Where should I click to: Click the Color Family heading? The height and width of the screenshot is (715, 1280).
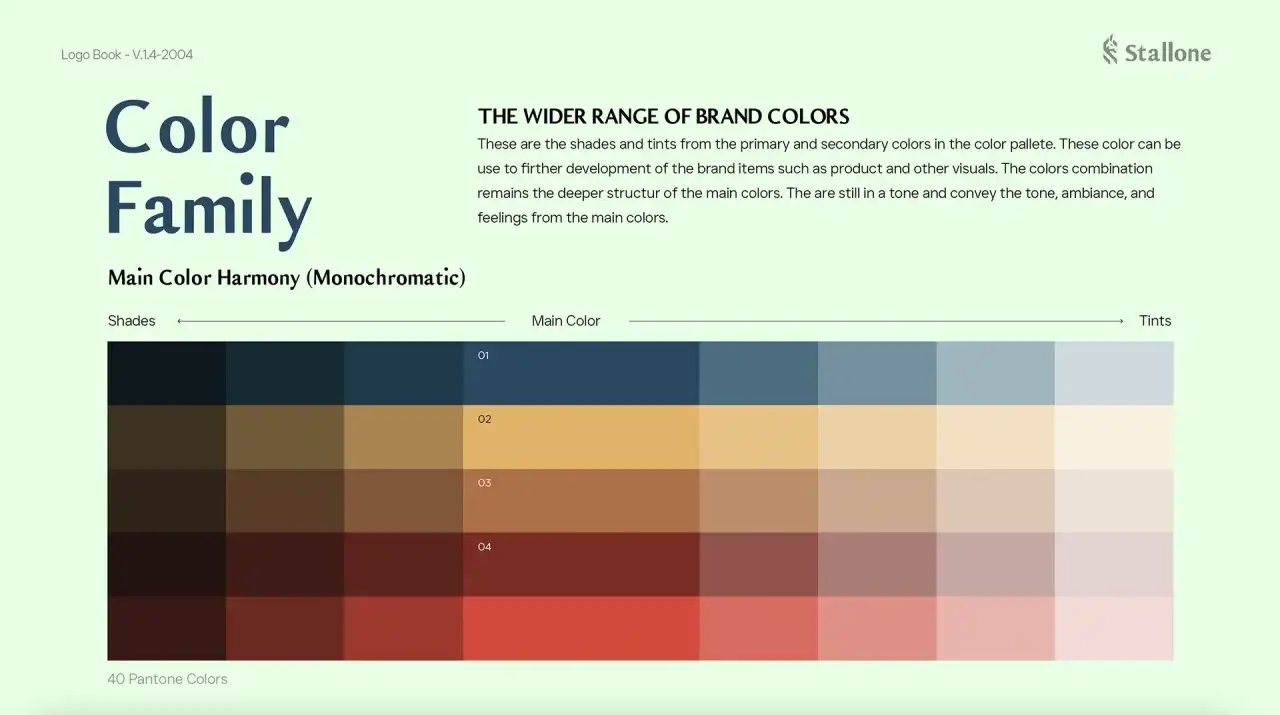(208, 172)
